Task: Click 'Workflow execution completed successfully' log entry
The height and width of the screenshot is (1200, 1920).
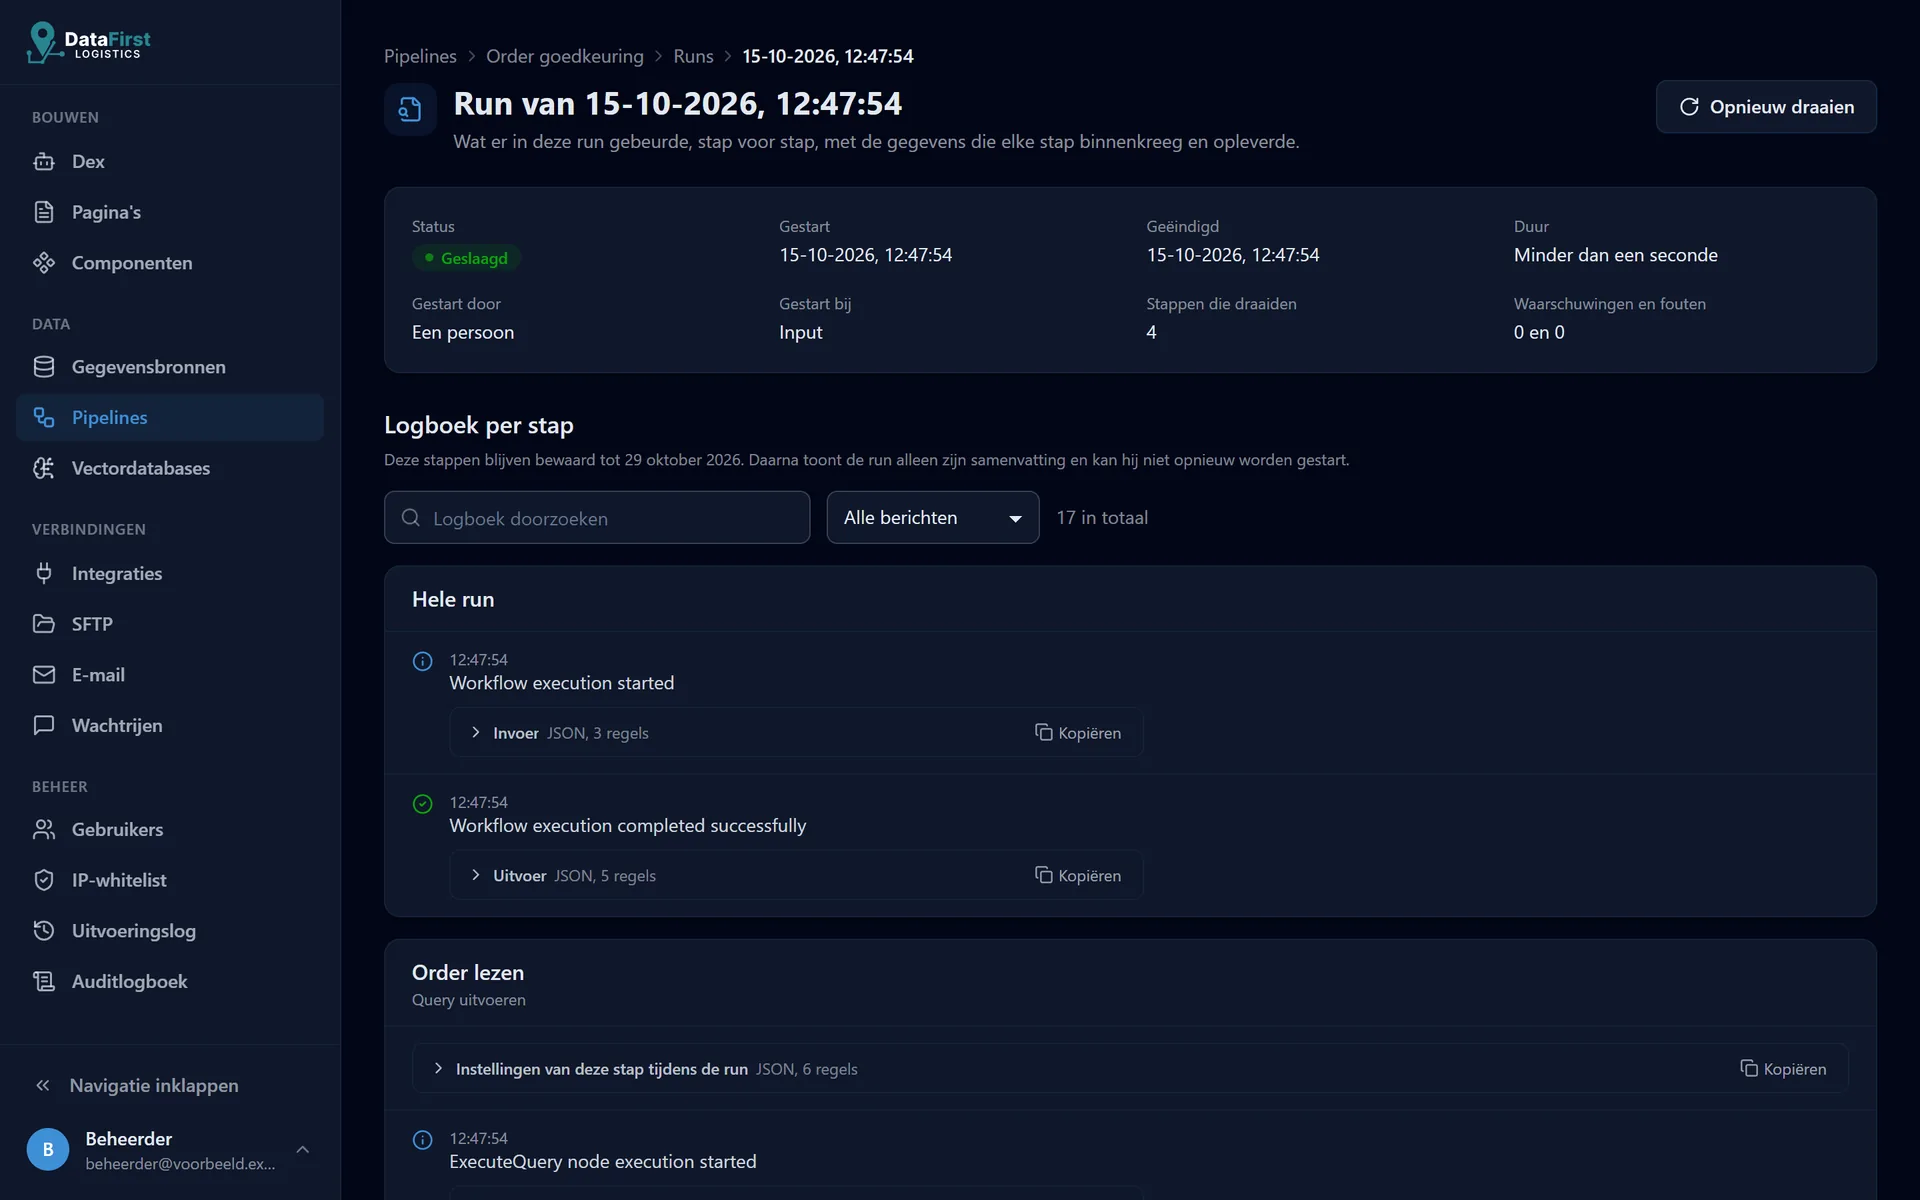Action: point(628,826)
